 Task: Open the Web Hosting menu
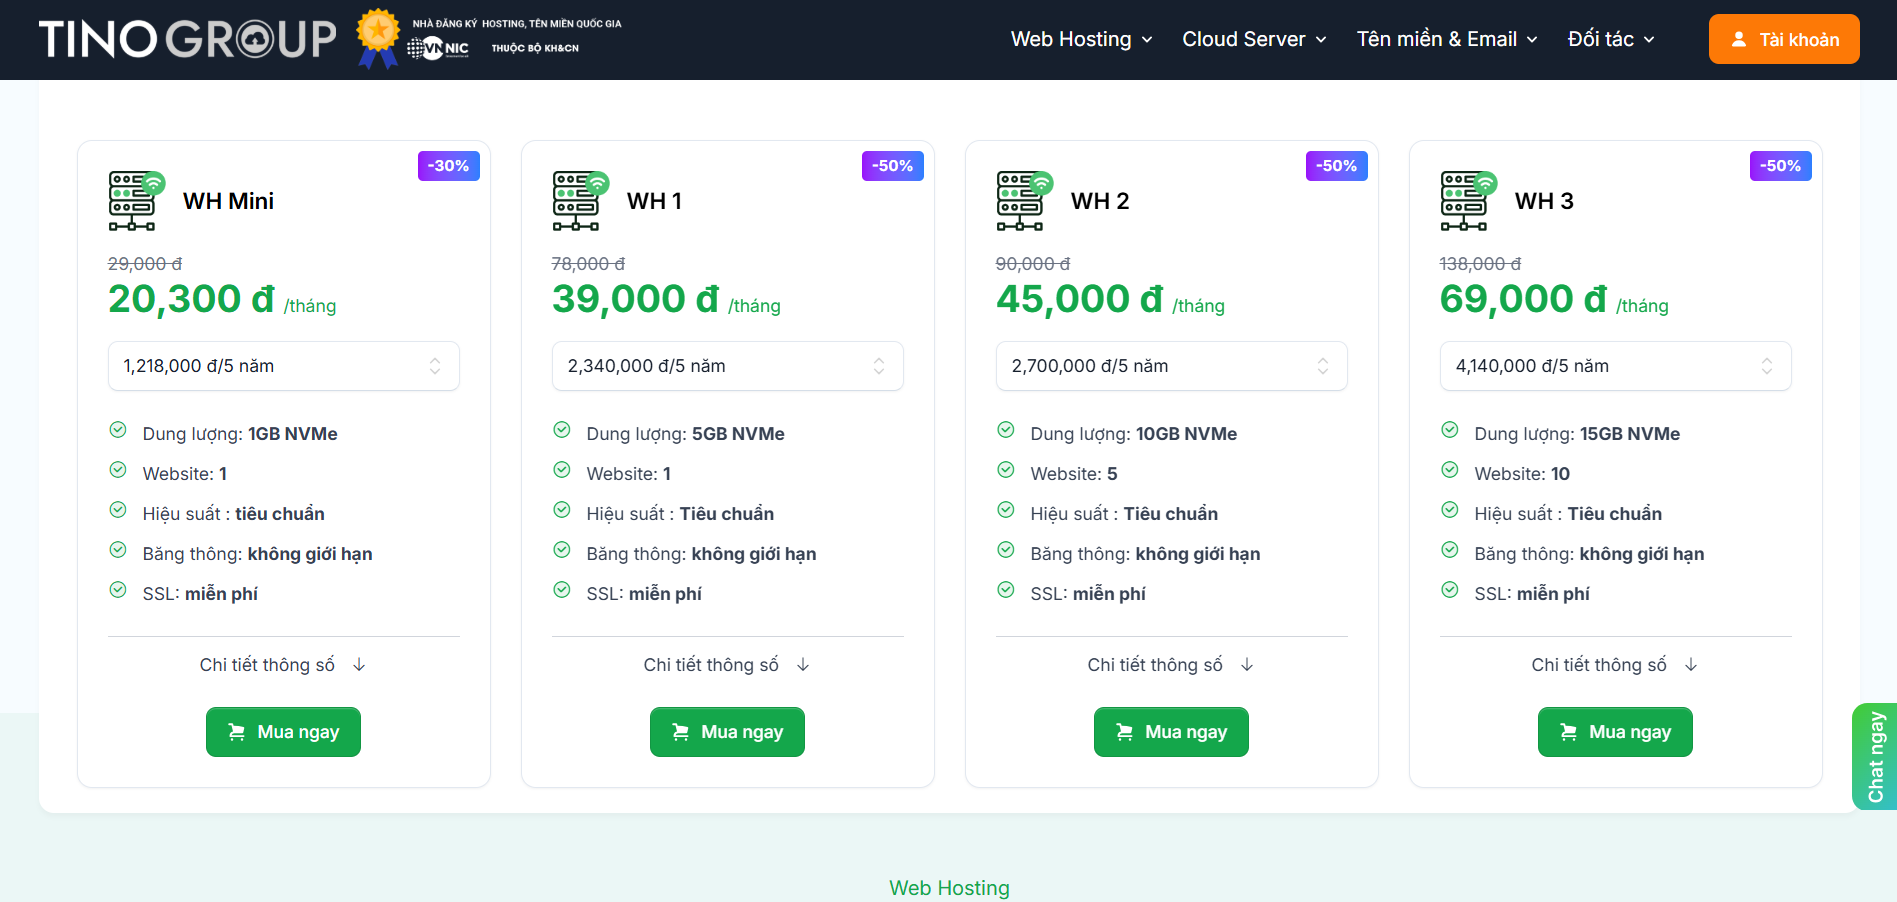[x=1081, y=39]
